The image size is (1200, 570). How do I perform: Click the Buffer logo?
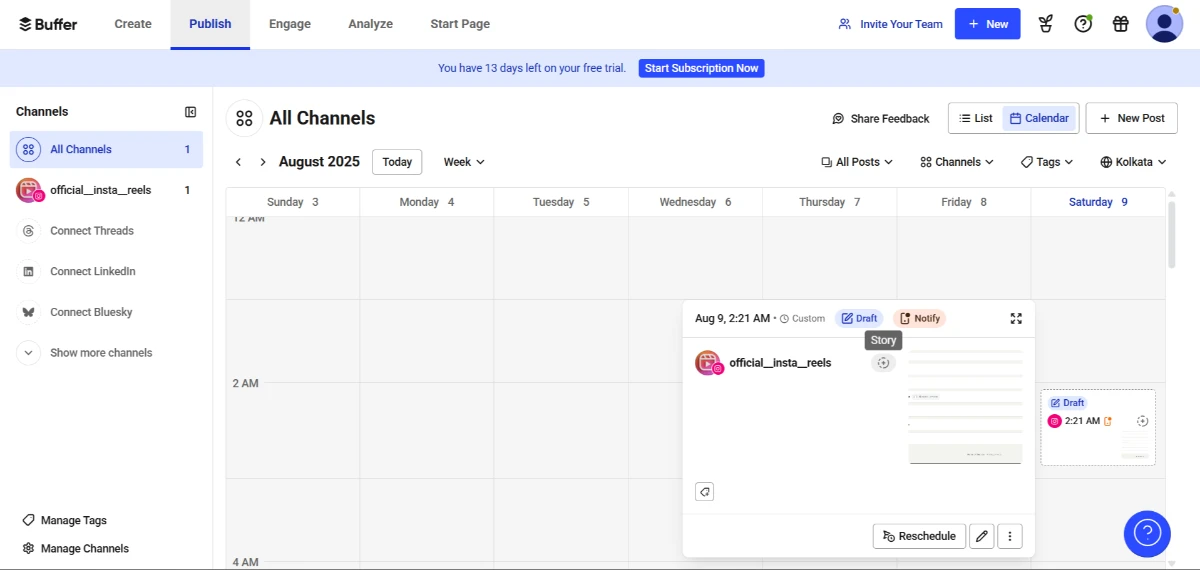48,24
